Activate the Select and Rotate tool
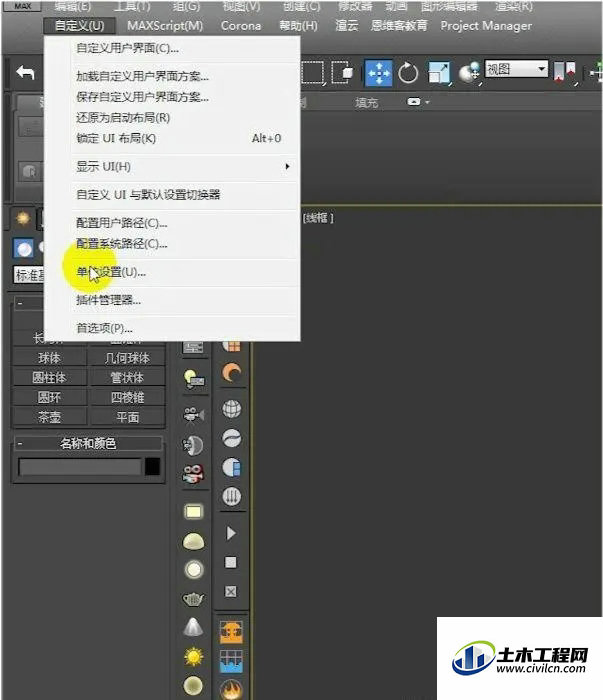This screenshot has height=700, width=603. [x=408, y=73]
